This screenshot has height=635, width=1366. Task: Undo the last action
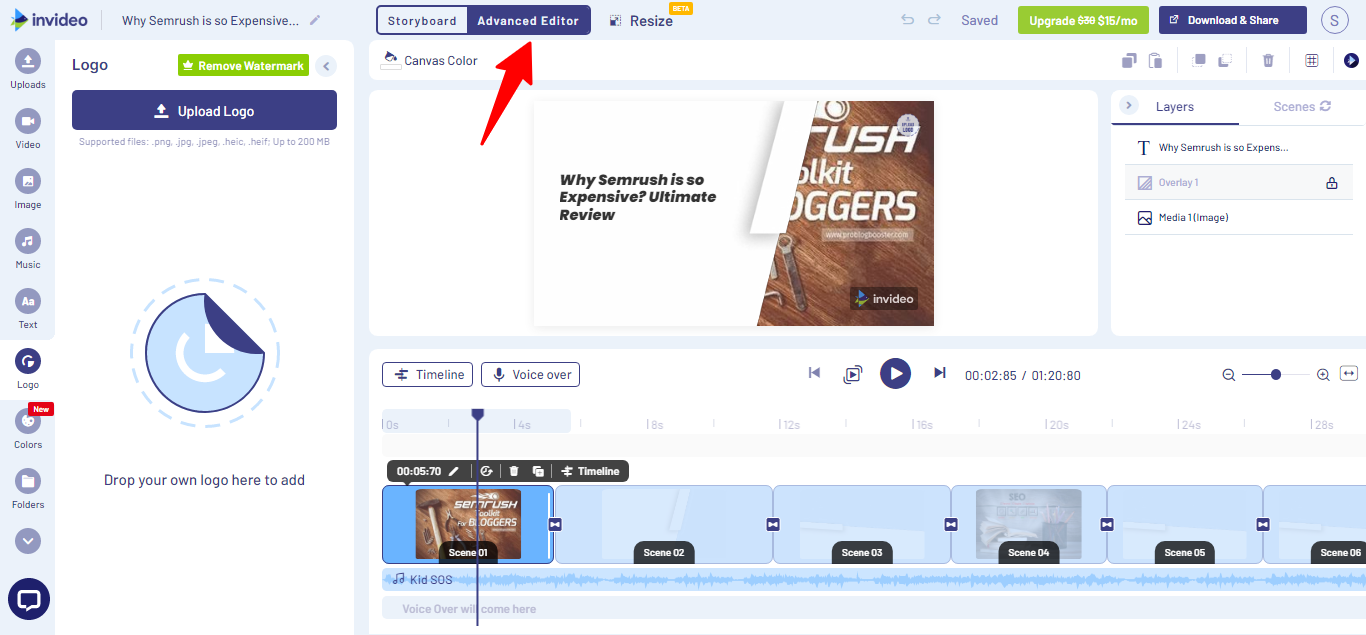click(908, 20)
